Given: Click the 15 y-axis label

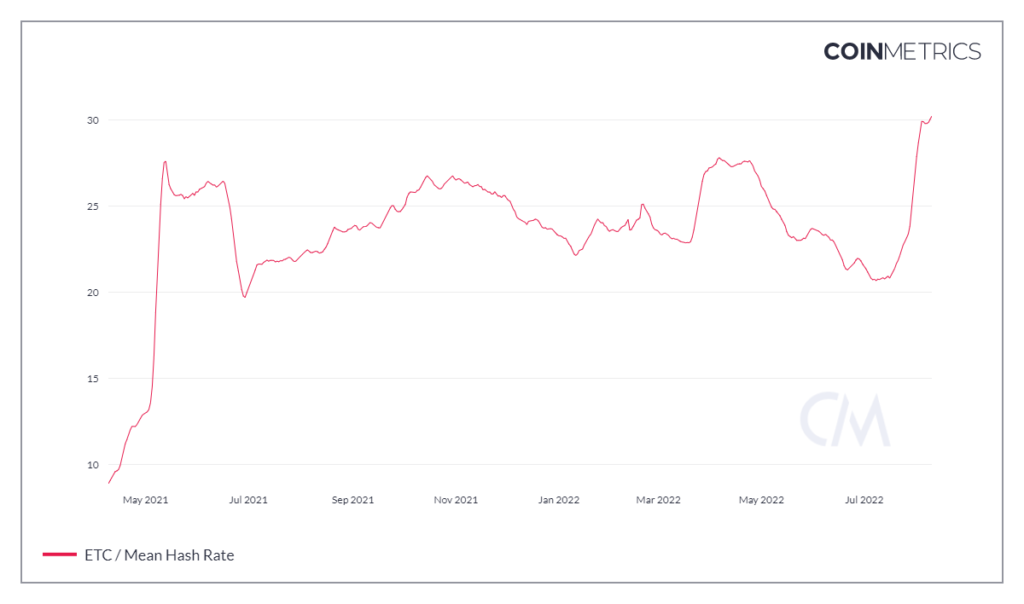Looking at the screenshot, I should [91, 379].
